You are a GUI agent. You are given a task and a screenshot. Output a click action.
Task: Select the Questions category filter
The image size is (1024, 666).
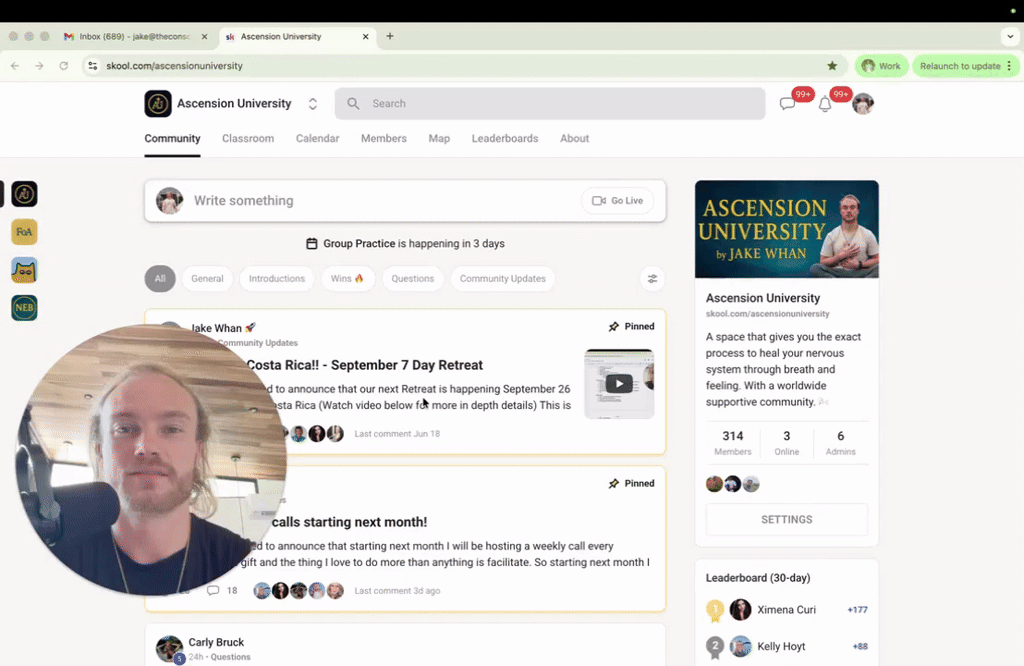tap(413, 279)
